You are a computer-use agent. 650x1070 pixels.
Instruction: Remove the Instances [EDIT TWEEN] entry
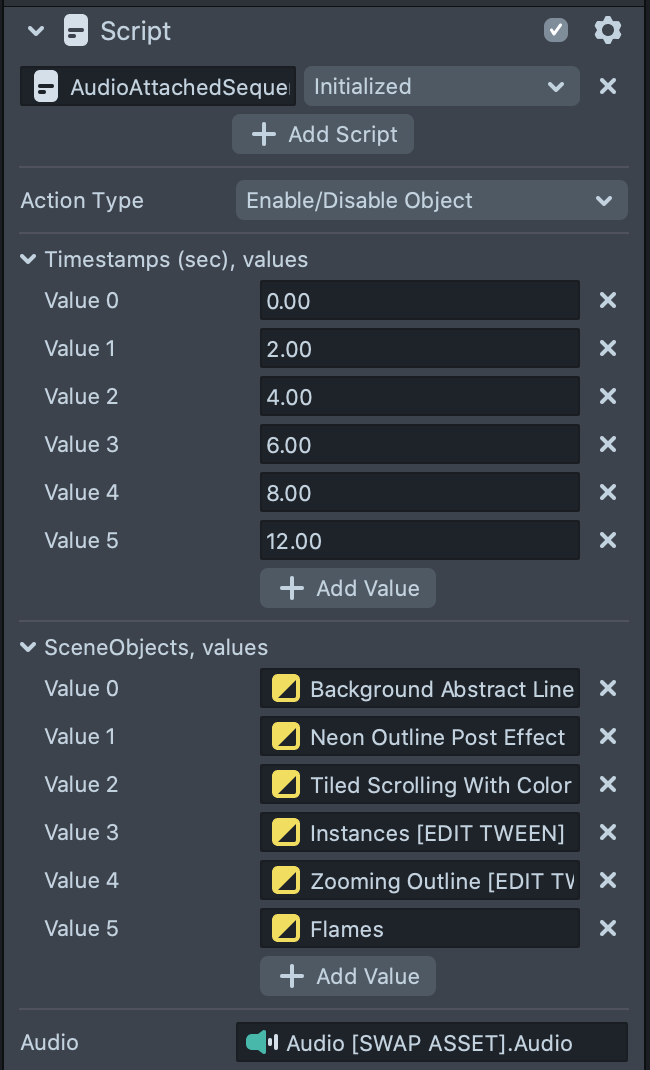click(607, 832)
